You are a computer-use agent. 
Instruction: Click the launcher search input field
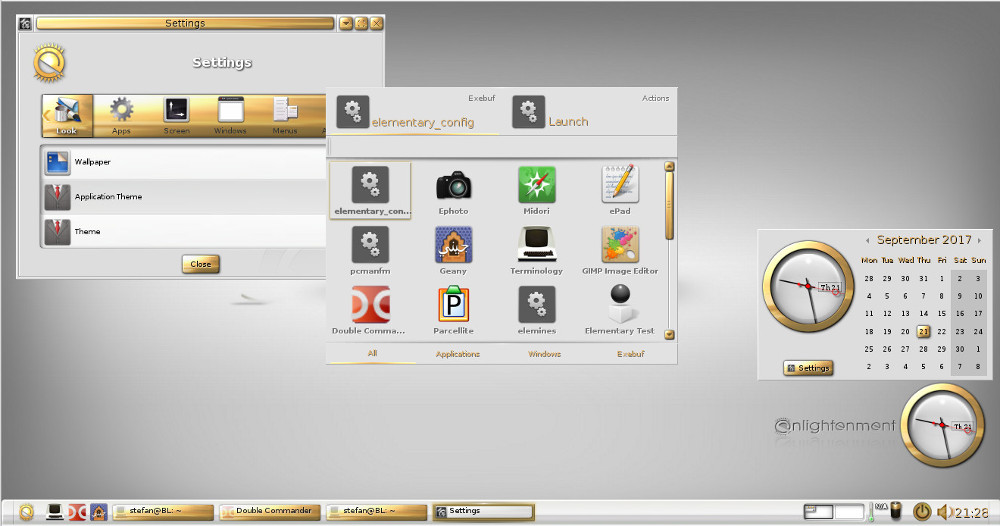pos(501,147)
